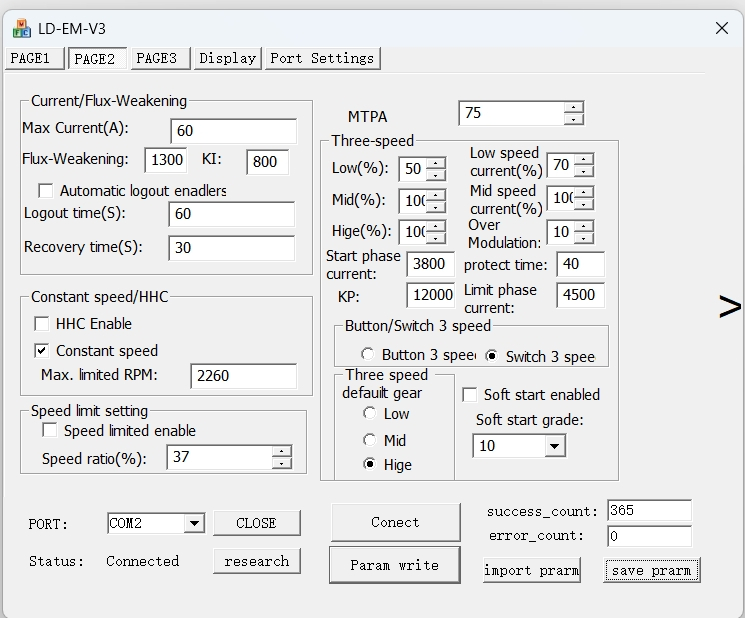Check the Soft start enabled box

(x=469, y=394)
